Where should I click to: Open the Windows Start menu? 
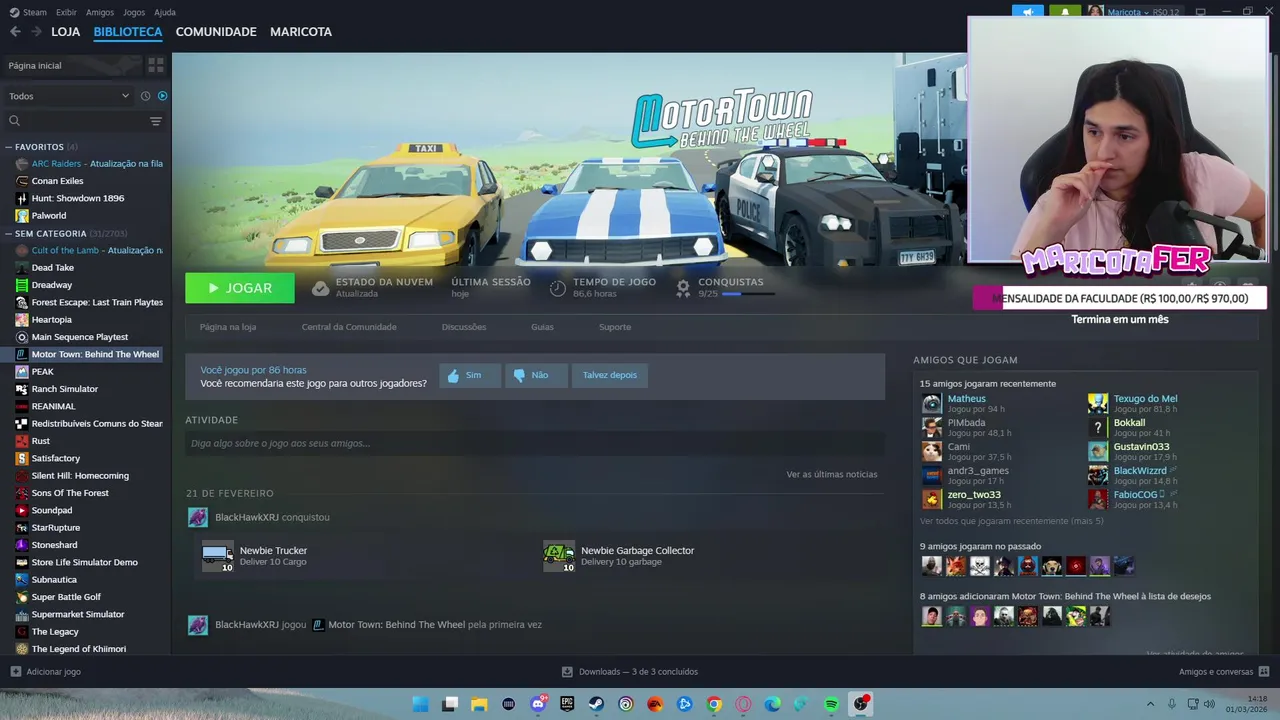421,704
